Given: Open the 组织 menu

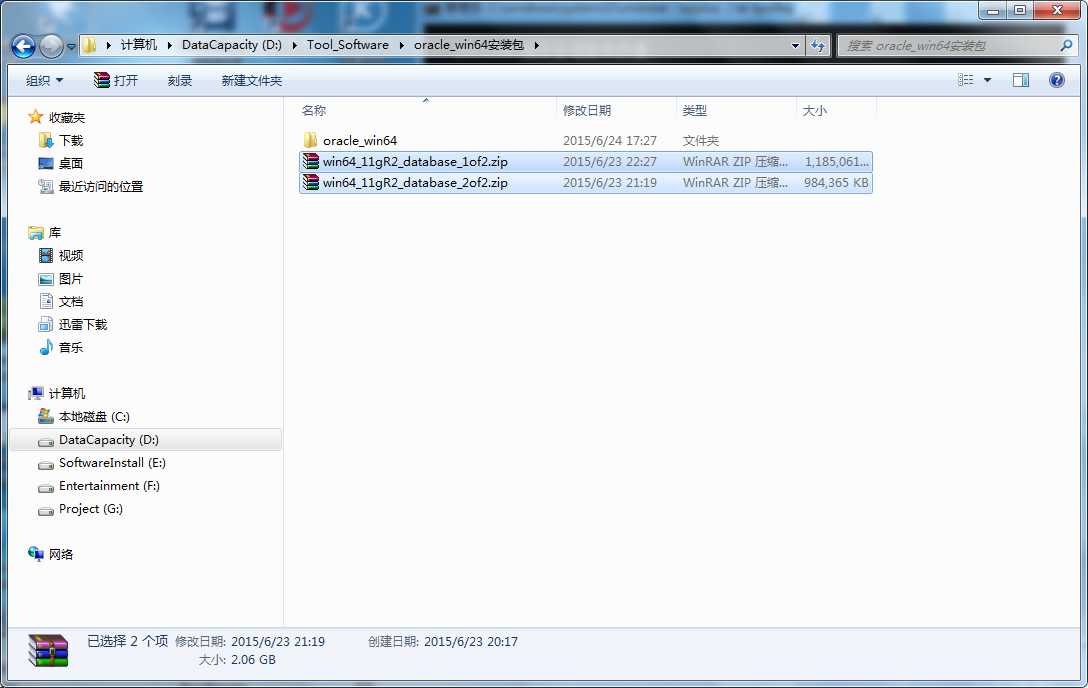Looking at the screenshot, I should (44, 80).
